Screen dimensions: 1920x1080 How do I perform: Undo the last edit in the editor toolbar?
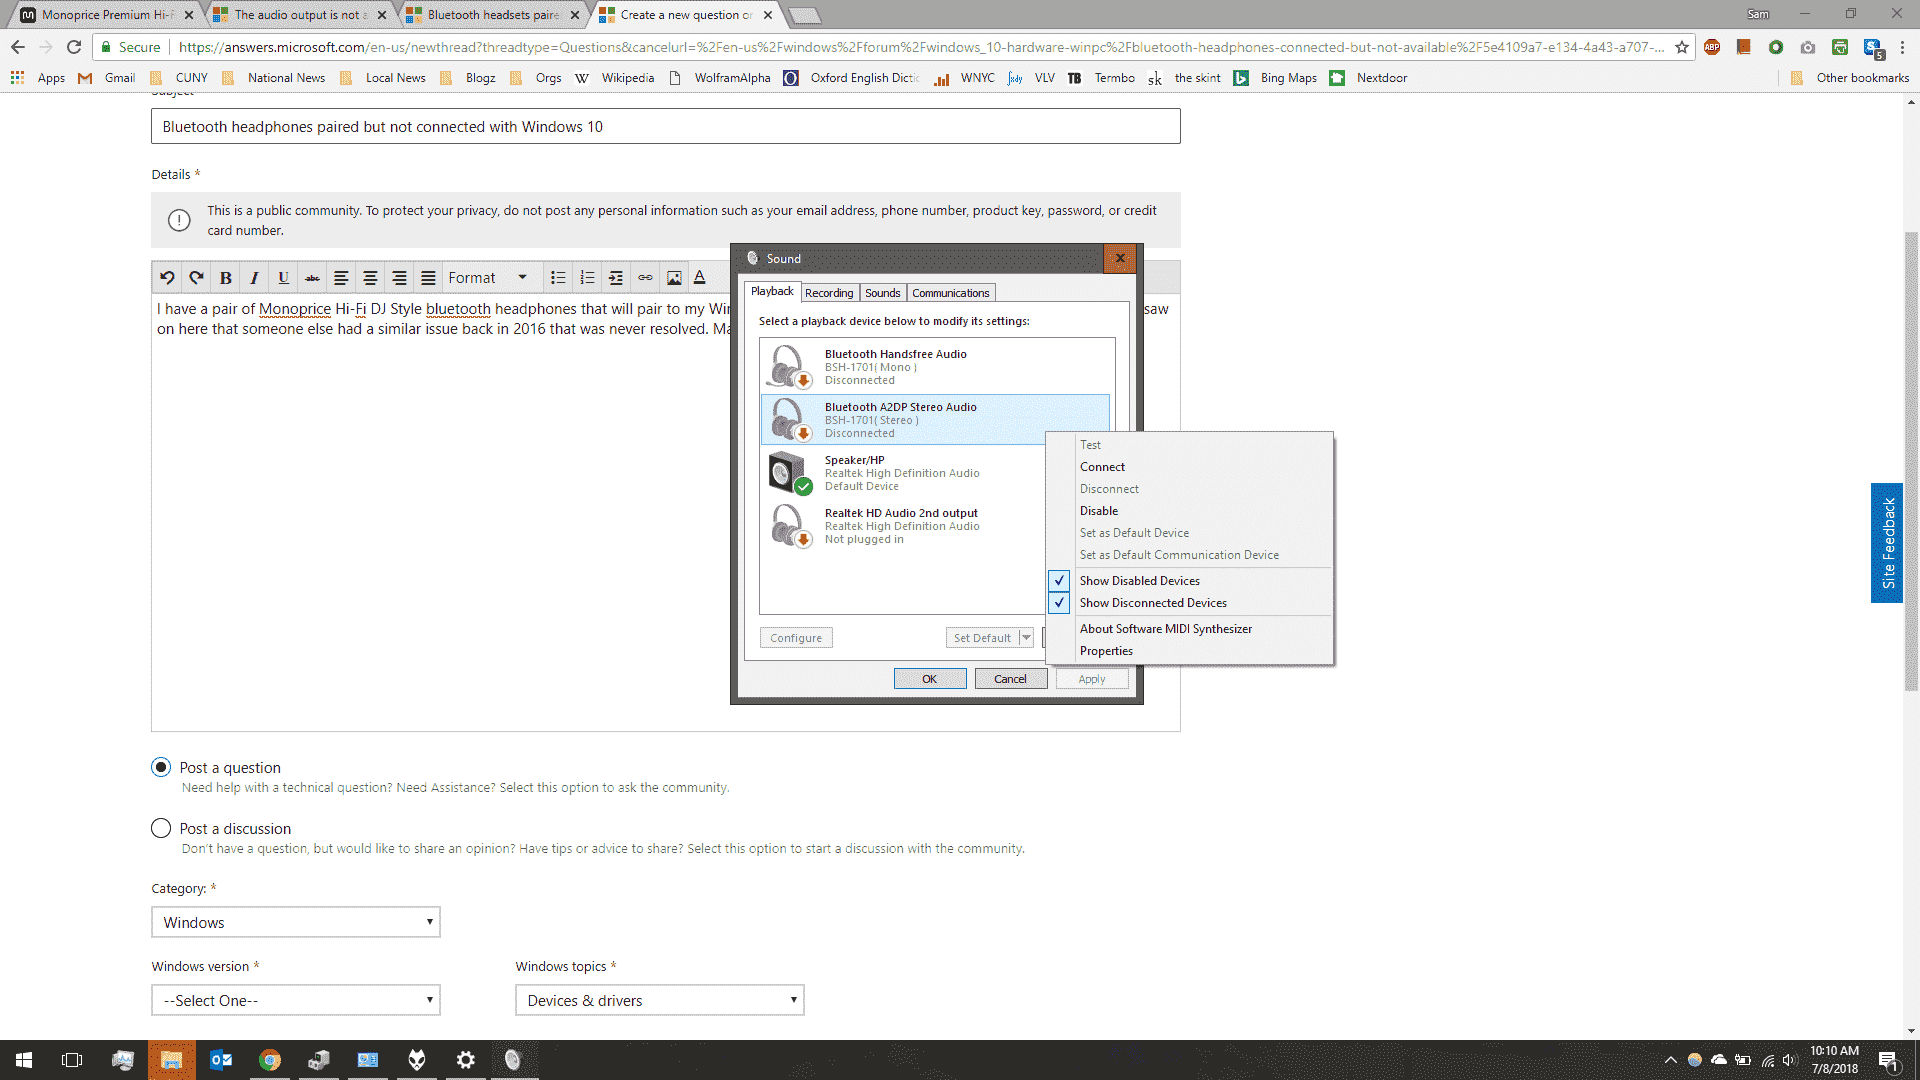pyautogui.click(x=167, y=278)
